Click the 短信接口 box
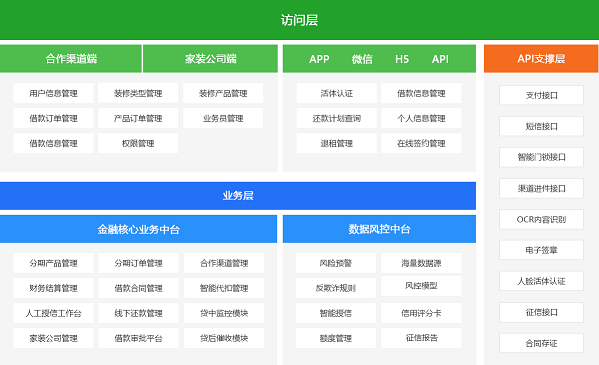The height and width of the screenshot is (365, 599). 541,126
